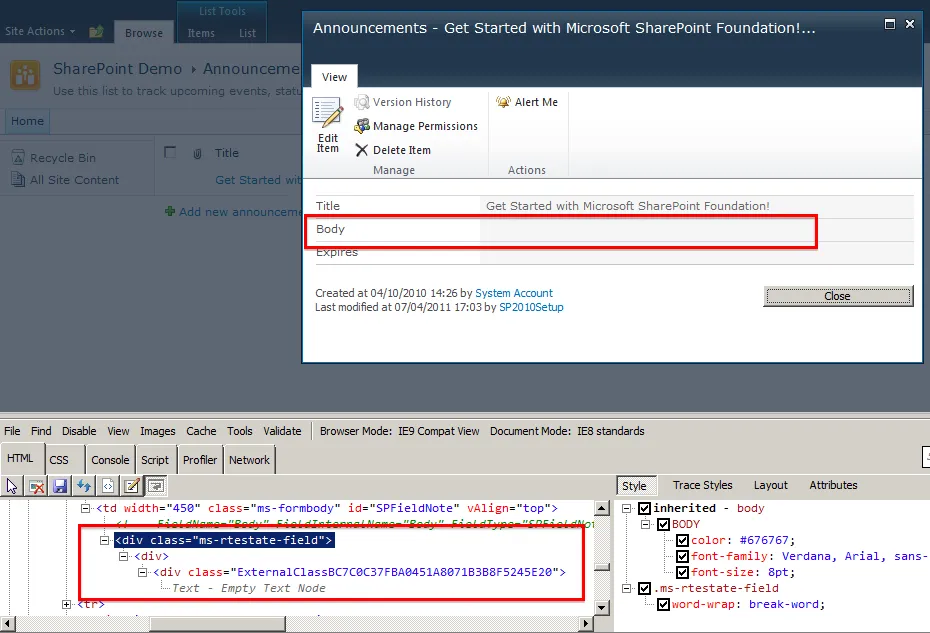The height and width of the screenshot is (633, 930).
Task: Click Document Mode: IE8 standards
Action: coord(567,431)
